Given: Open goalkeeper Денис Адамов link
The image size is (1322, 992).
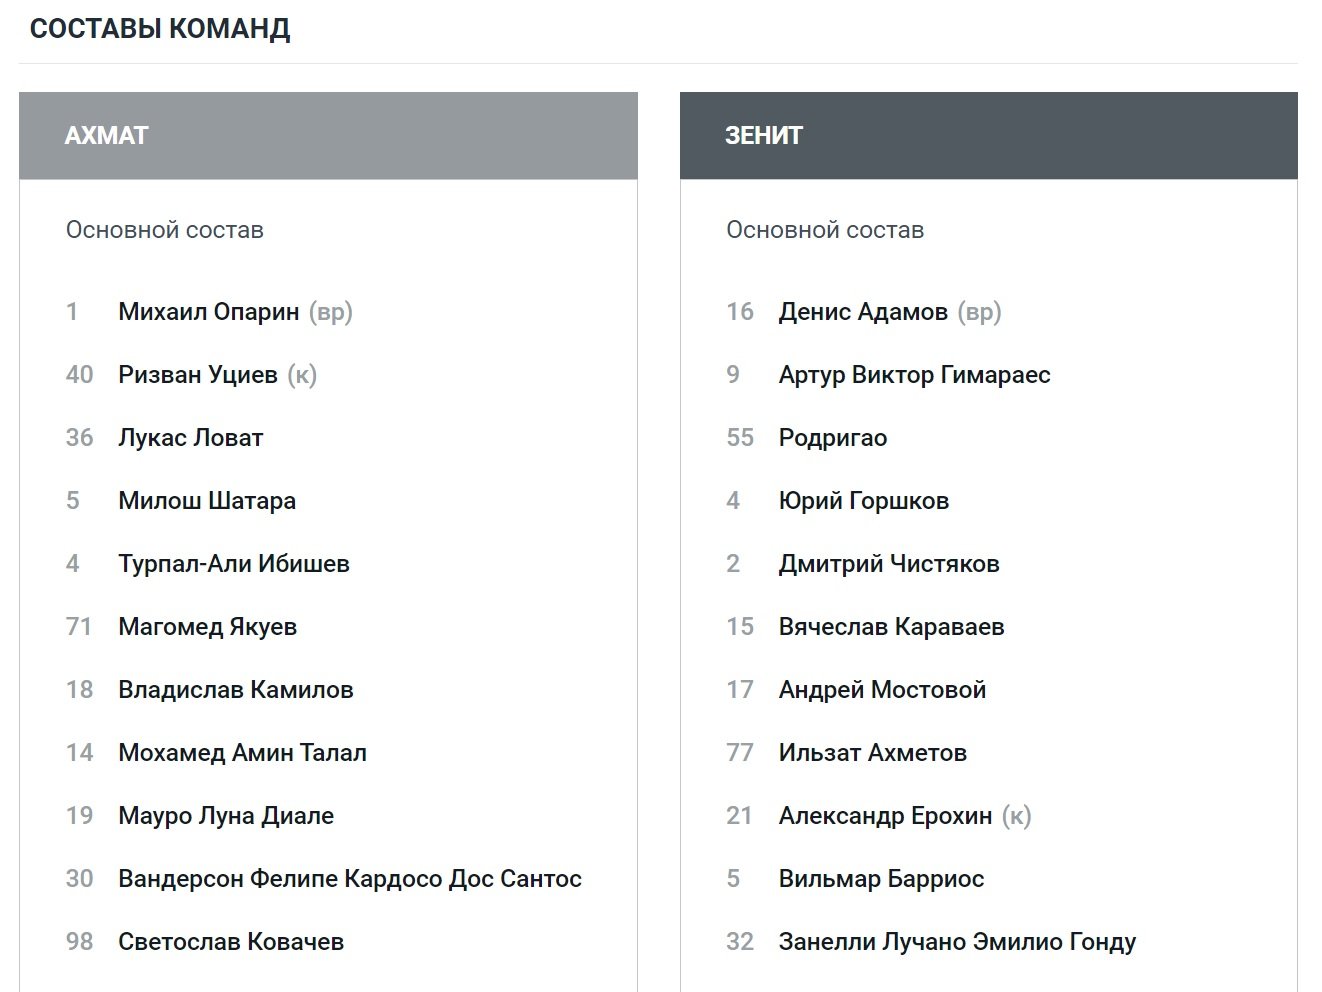Looking at the screenshot, I should pyautogui.click(x=862, y=312).
